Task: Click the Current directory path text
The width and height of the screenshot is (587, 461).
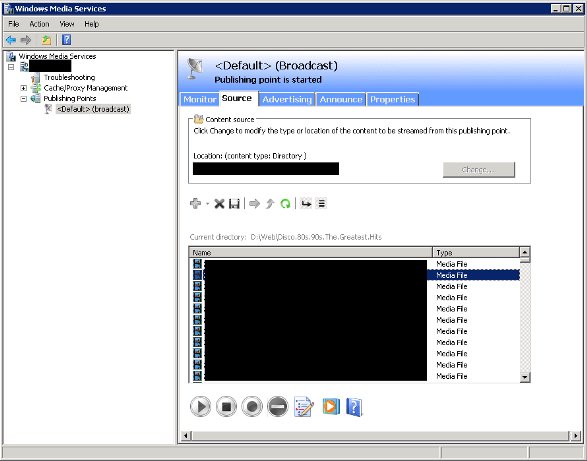Action: coord(316,237)
